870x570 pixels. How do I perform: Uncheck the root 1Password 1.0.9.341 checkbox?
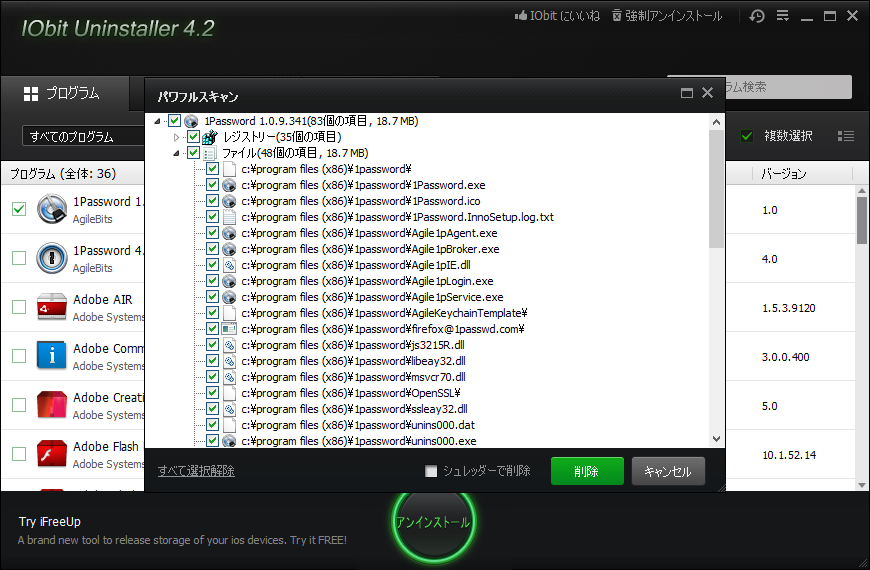click(x=175, y=120)
